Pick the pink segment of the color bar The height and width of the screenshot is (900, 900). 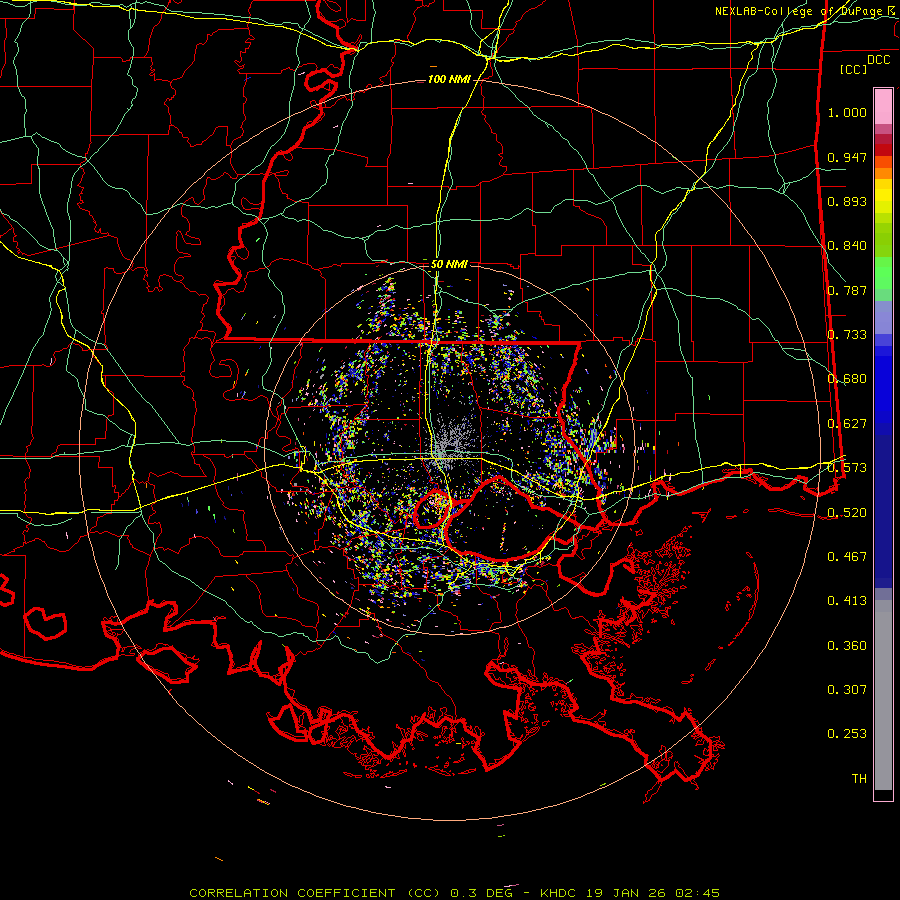pos(883,106)
